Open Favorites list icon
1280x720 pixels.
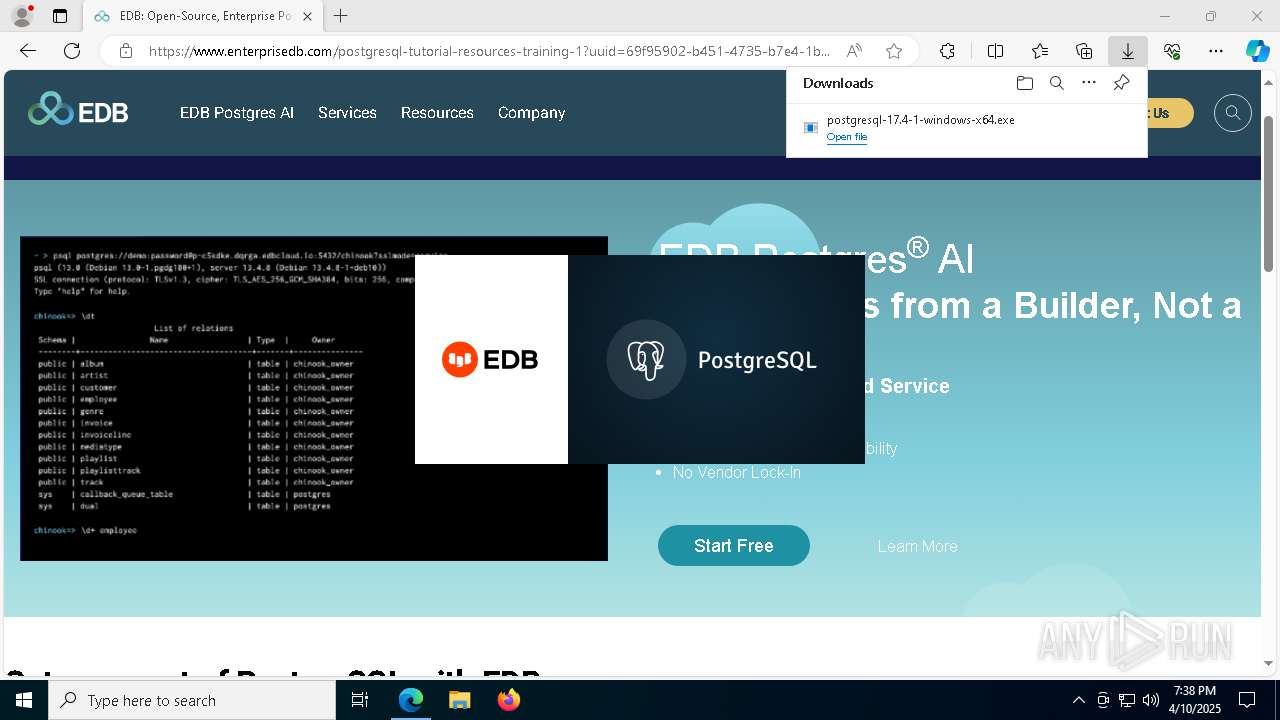pos(1040,51)
